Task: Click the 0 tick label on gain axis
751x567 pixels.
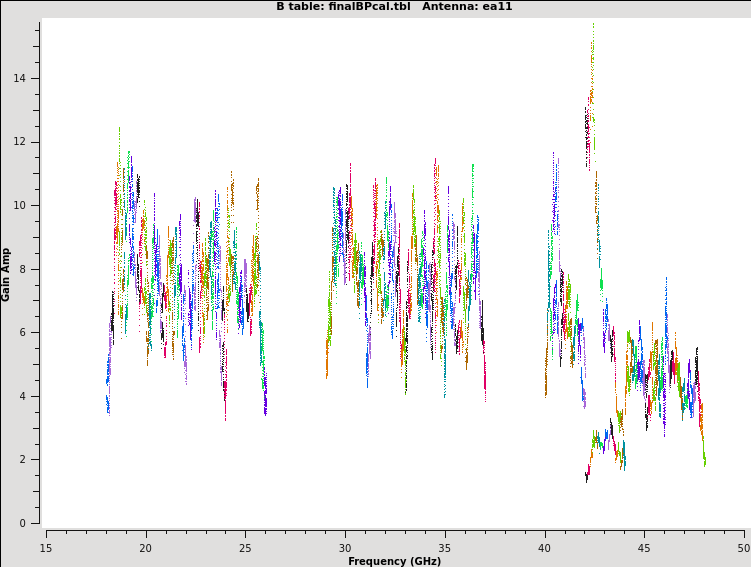Action: pos(23,523)
